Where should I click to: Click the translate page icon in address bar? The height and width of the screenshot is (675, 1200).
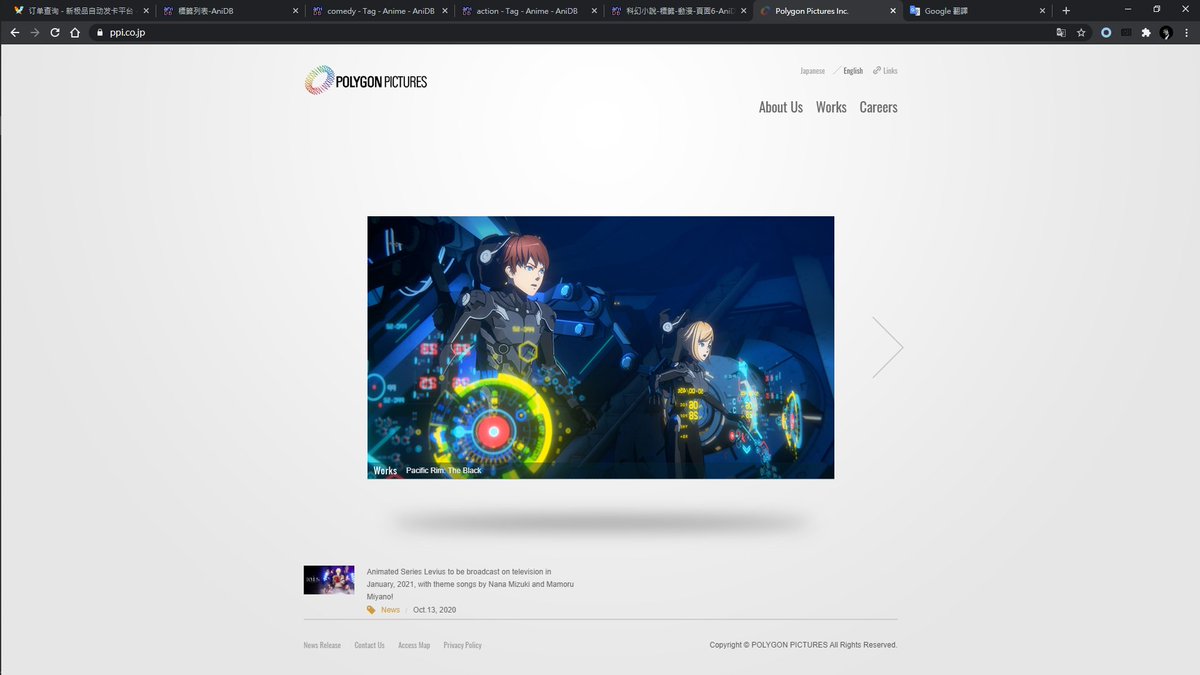1061,32
